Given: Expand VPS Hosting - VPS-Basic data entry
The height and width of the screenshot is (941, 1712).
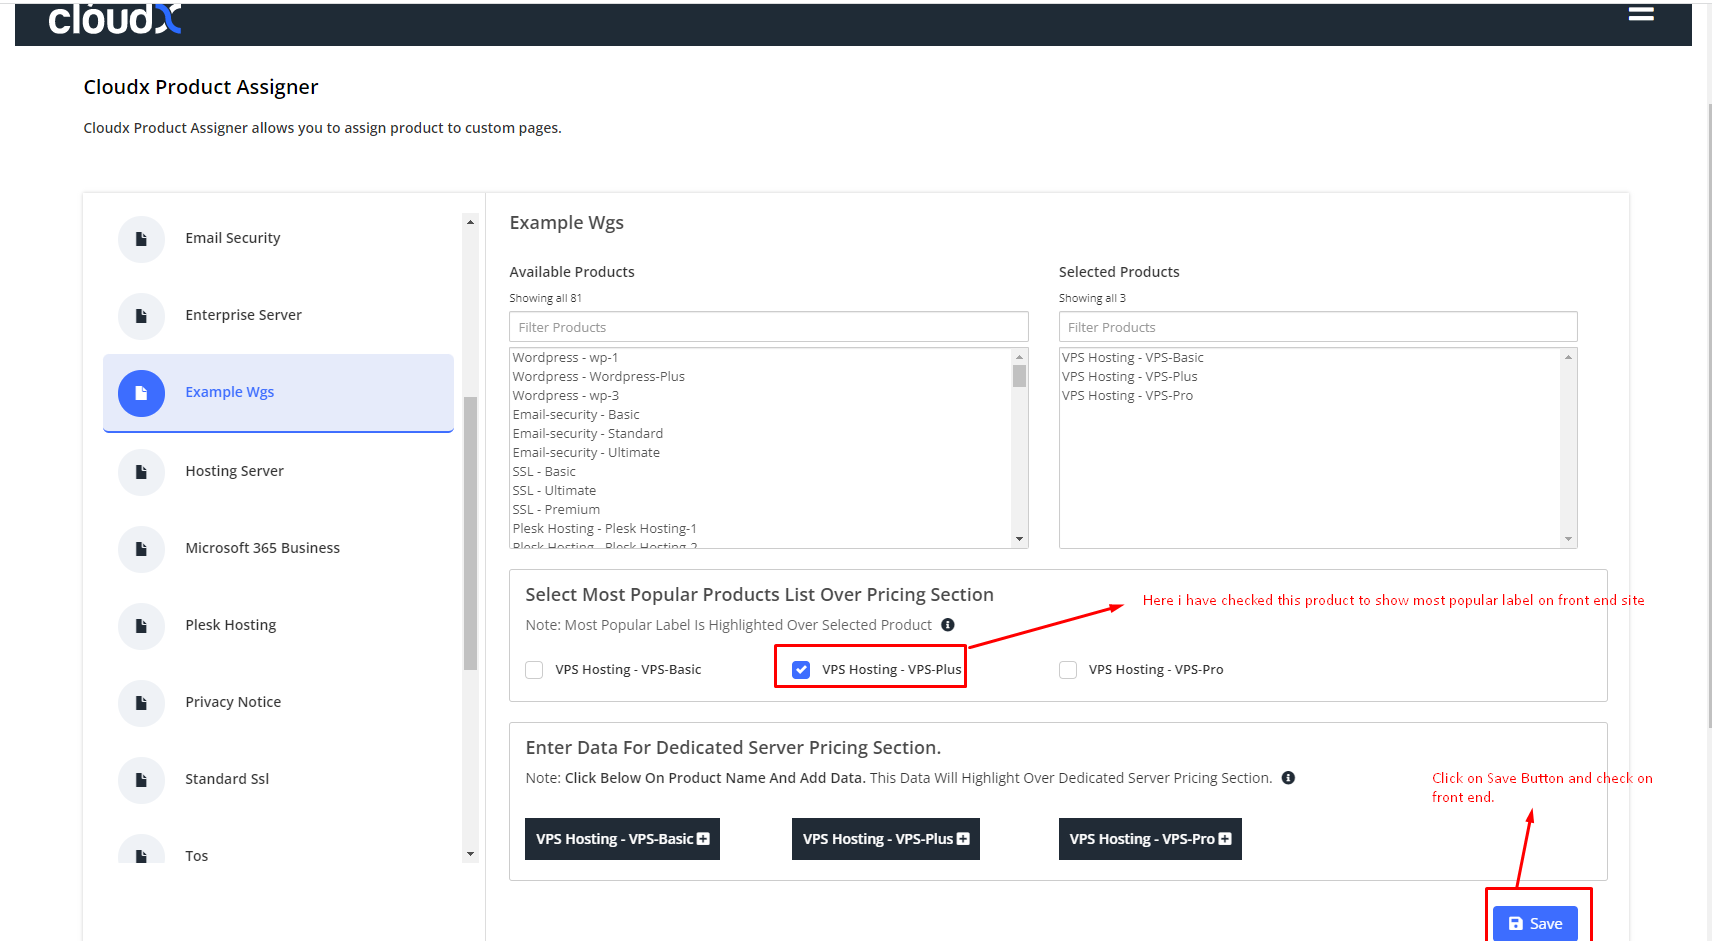Looking at the screenshot, I should pyautogui.click(x=622, y=839).
